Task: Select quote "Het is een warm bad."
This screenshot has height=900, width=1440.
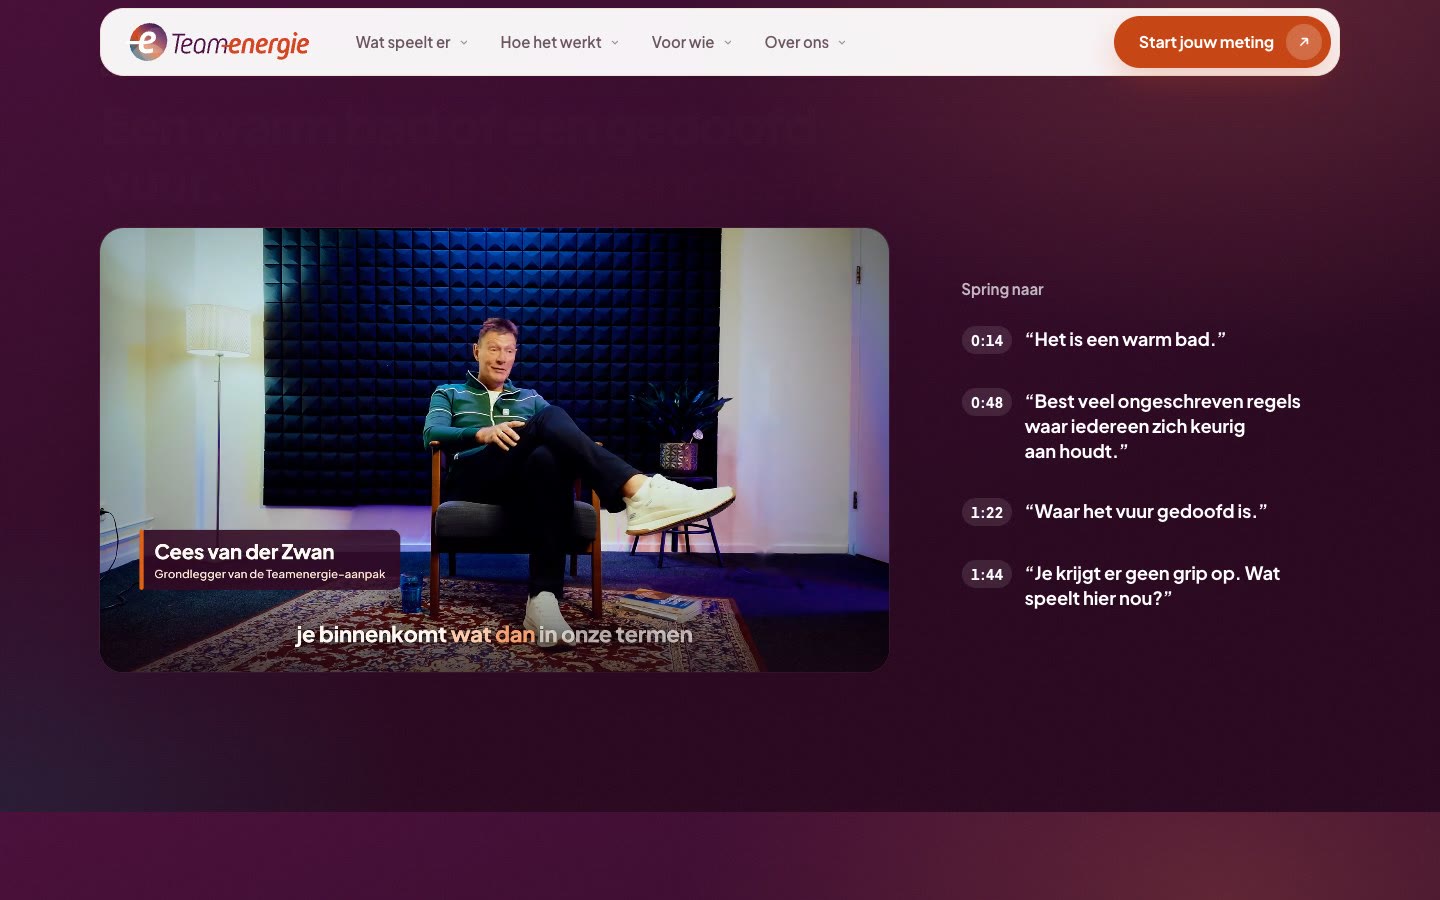Action: tap(1125, 340)
